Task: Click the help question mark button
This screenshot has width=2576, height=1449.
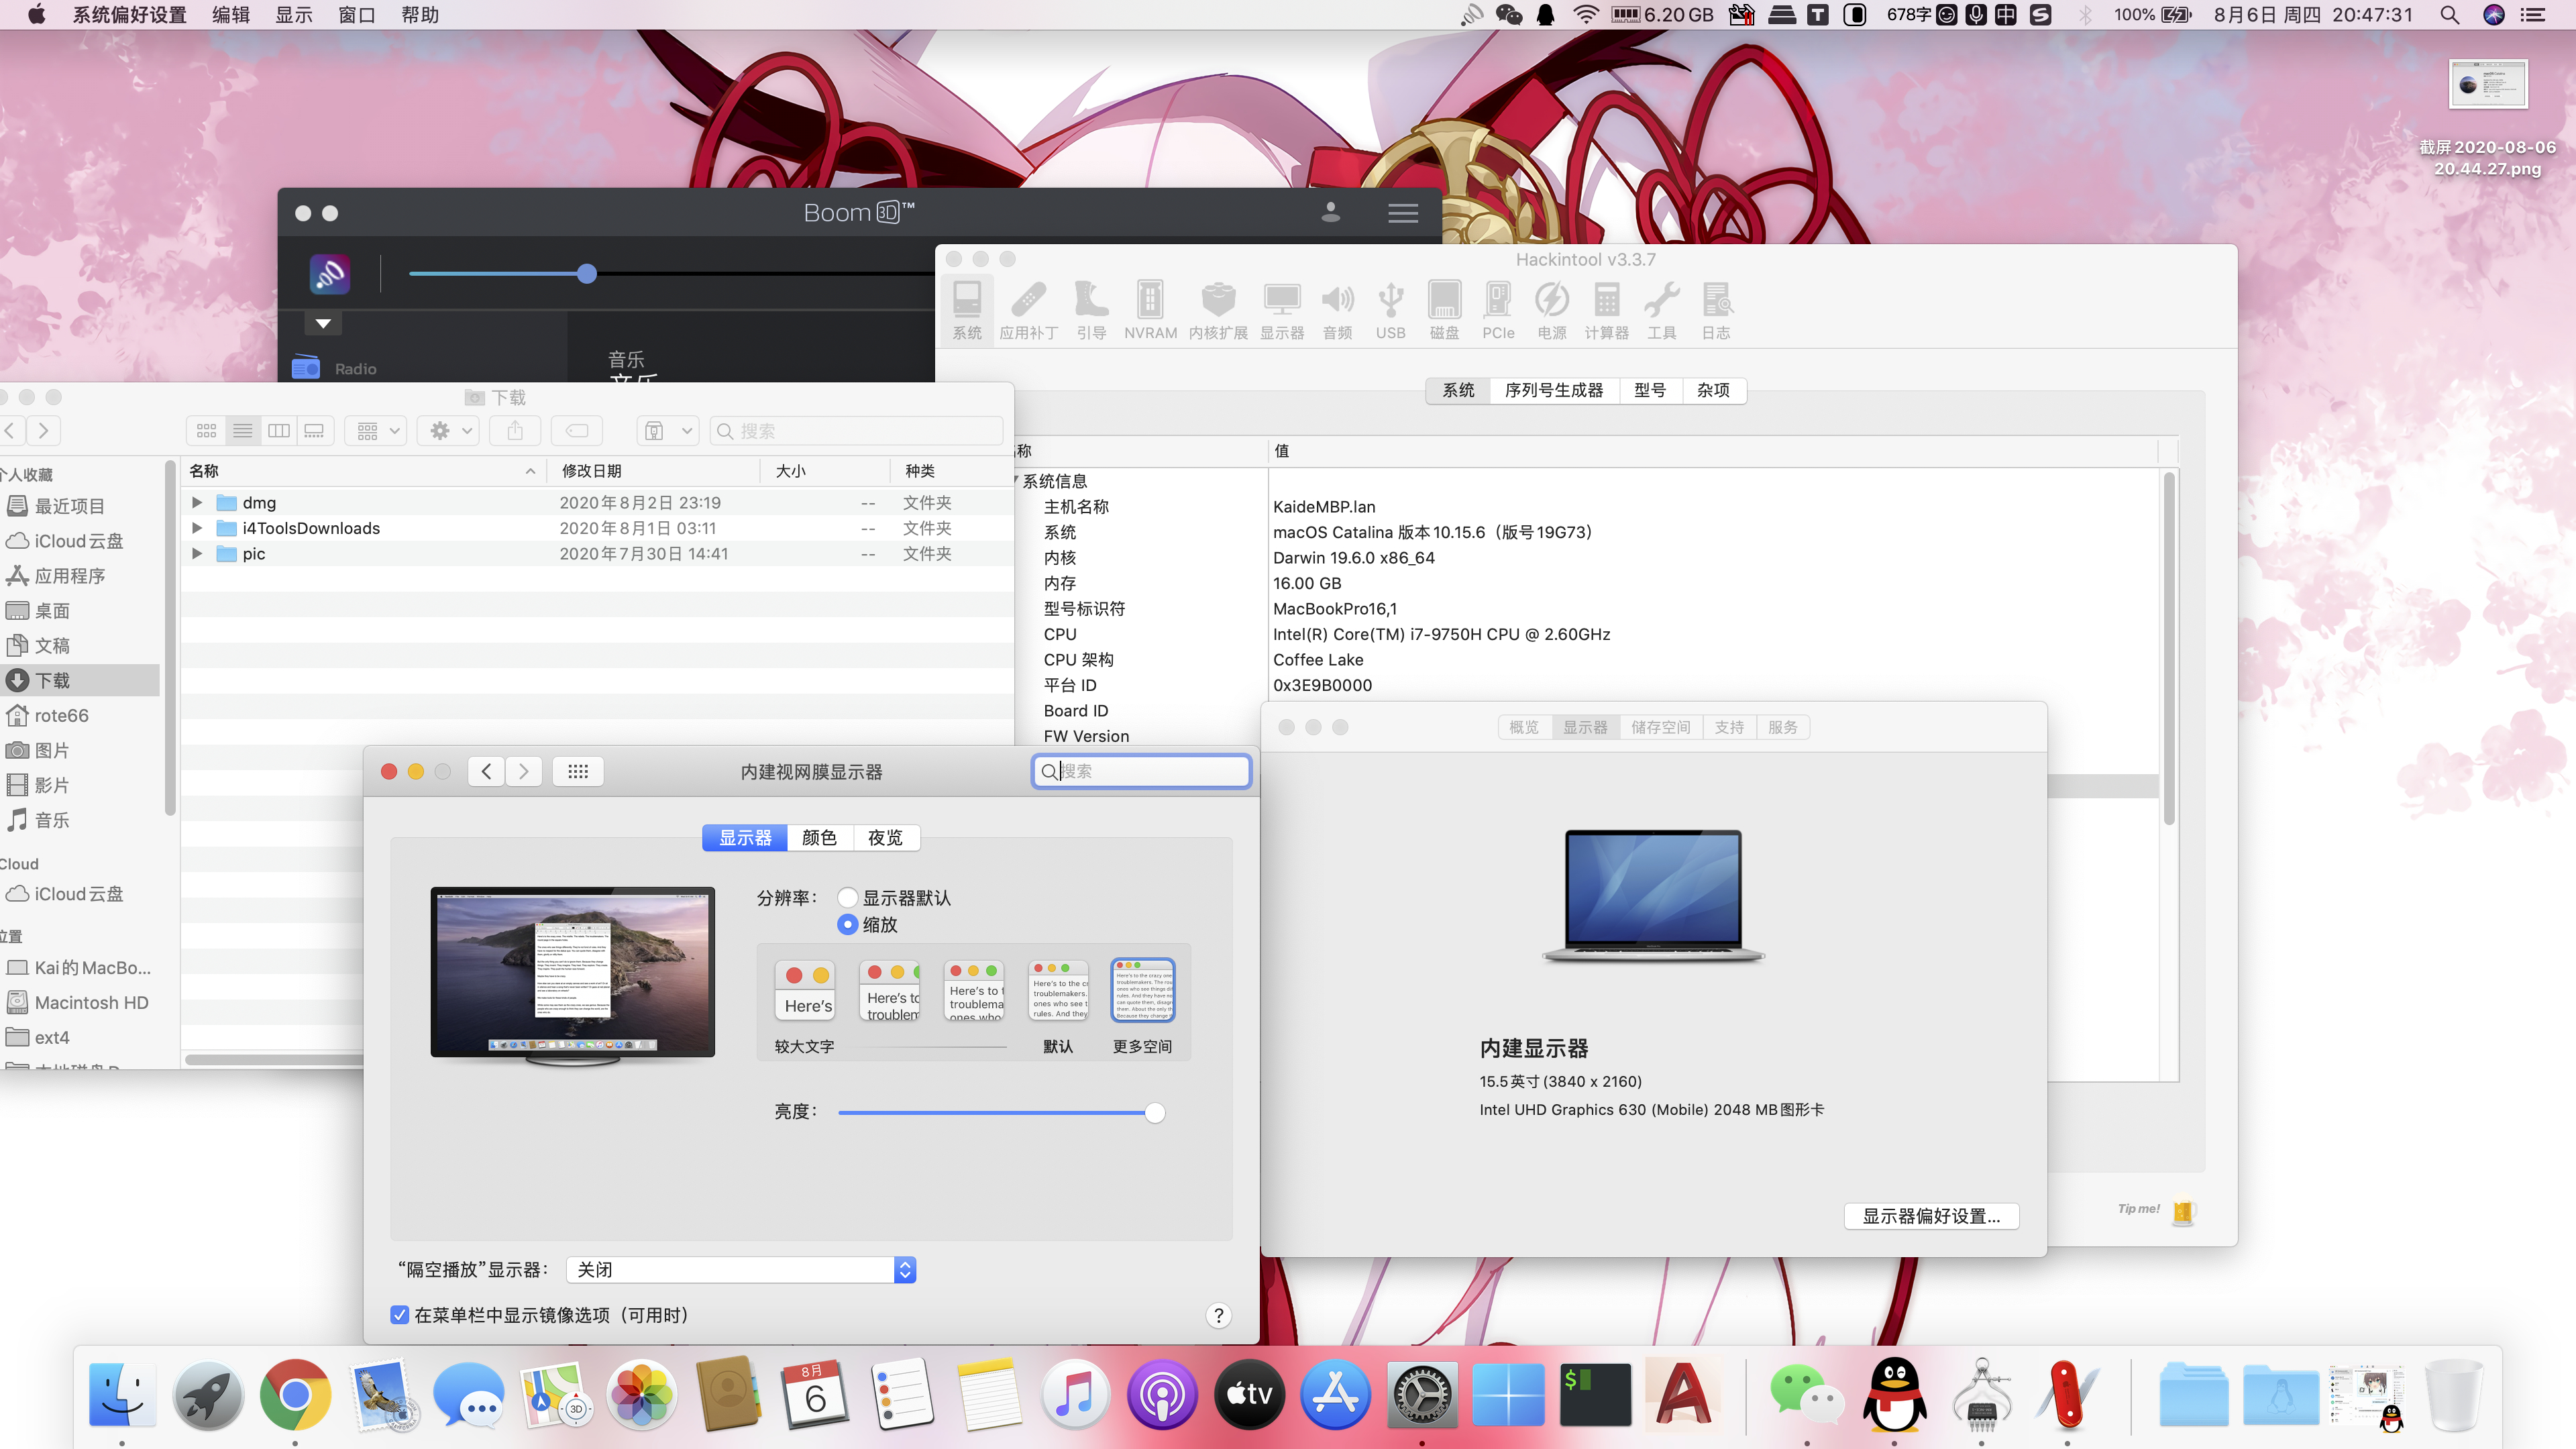Action: point(1218,1316)
